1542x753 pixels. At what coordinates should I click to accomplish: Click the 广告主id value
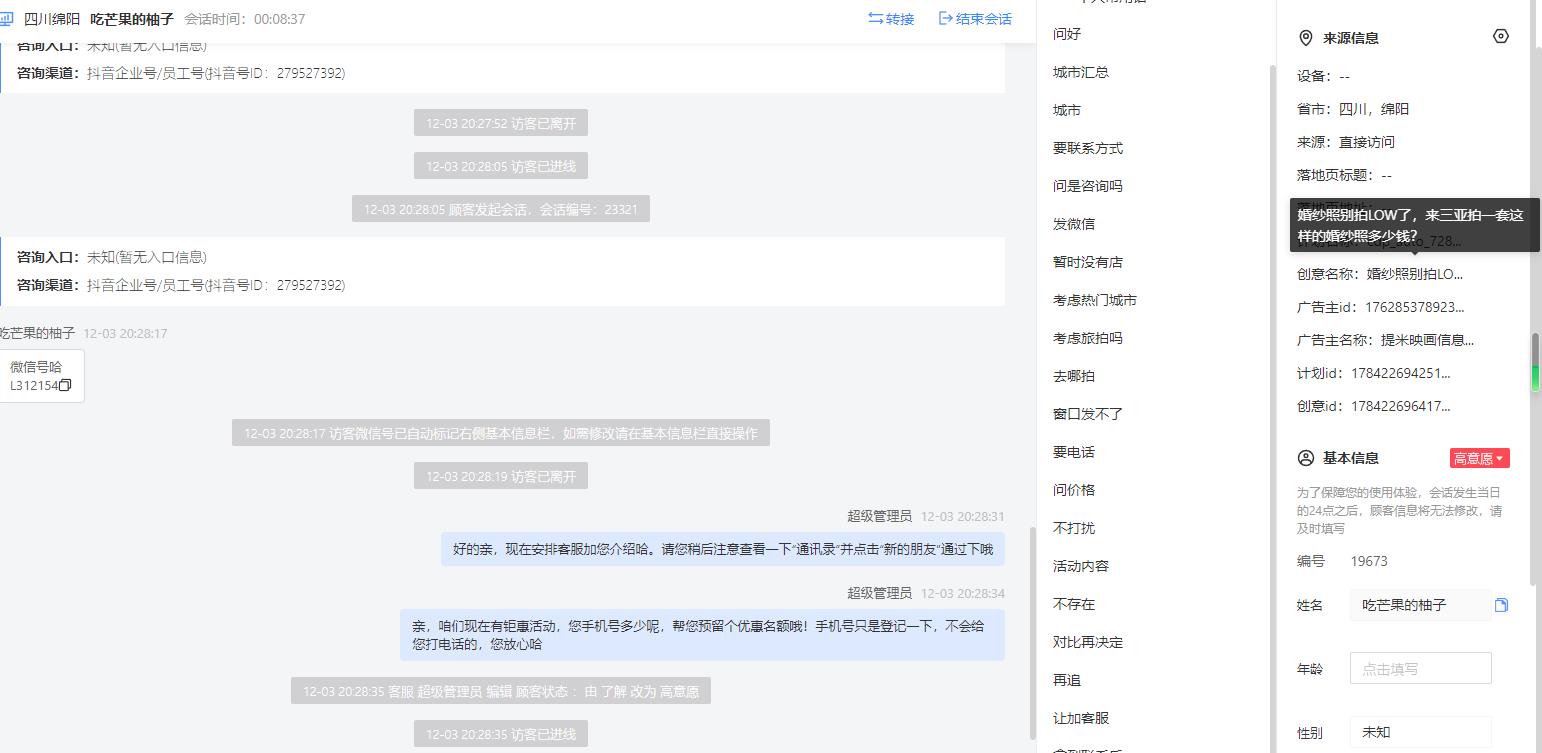[1414, 307]
